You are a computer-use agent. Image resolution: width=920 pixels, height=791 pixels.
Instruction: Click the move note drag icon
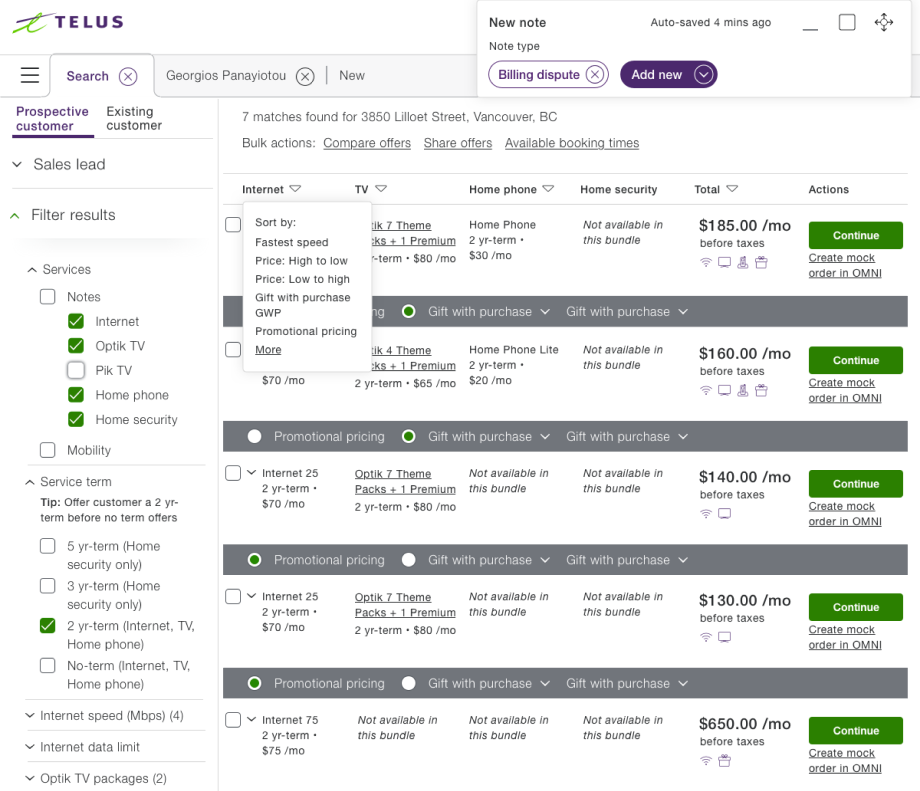(883, 22)
